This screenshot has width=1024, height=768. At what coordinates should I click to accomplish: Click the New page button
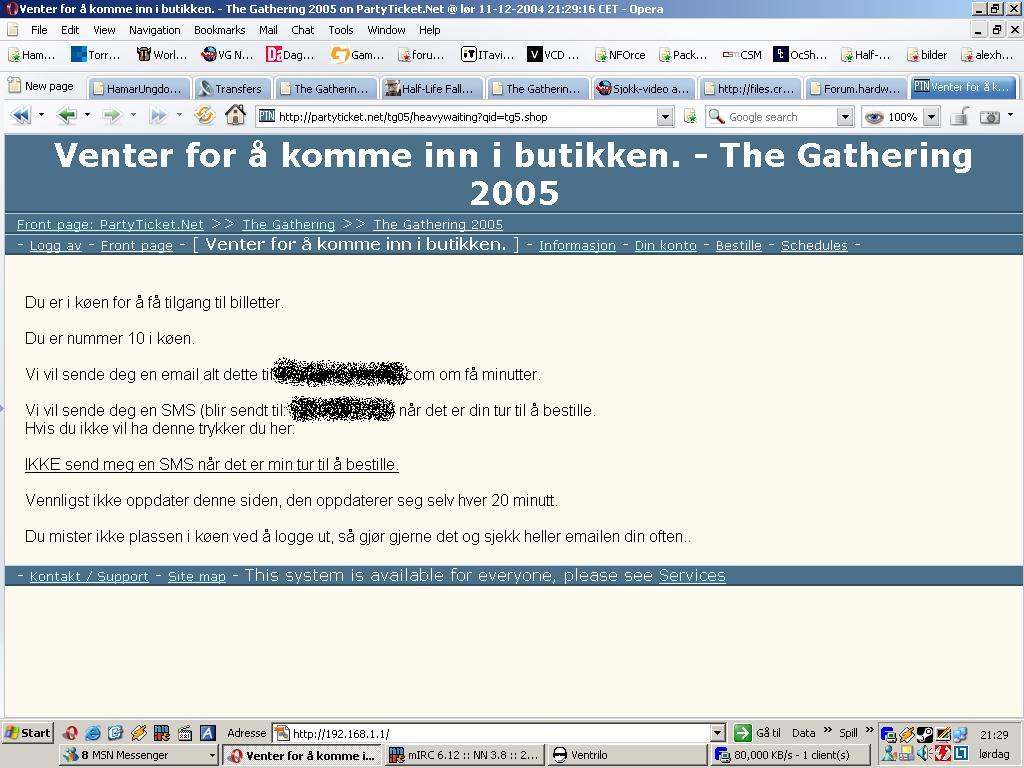point(40,86)
